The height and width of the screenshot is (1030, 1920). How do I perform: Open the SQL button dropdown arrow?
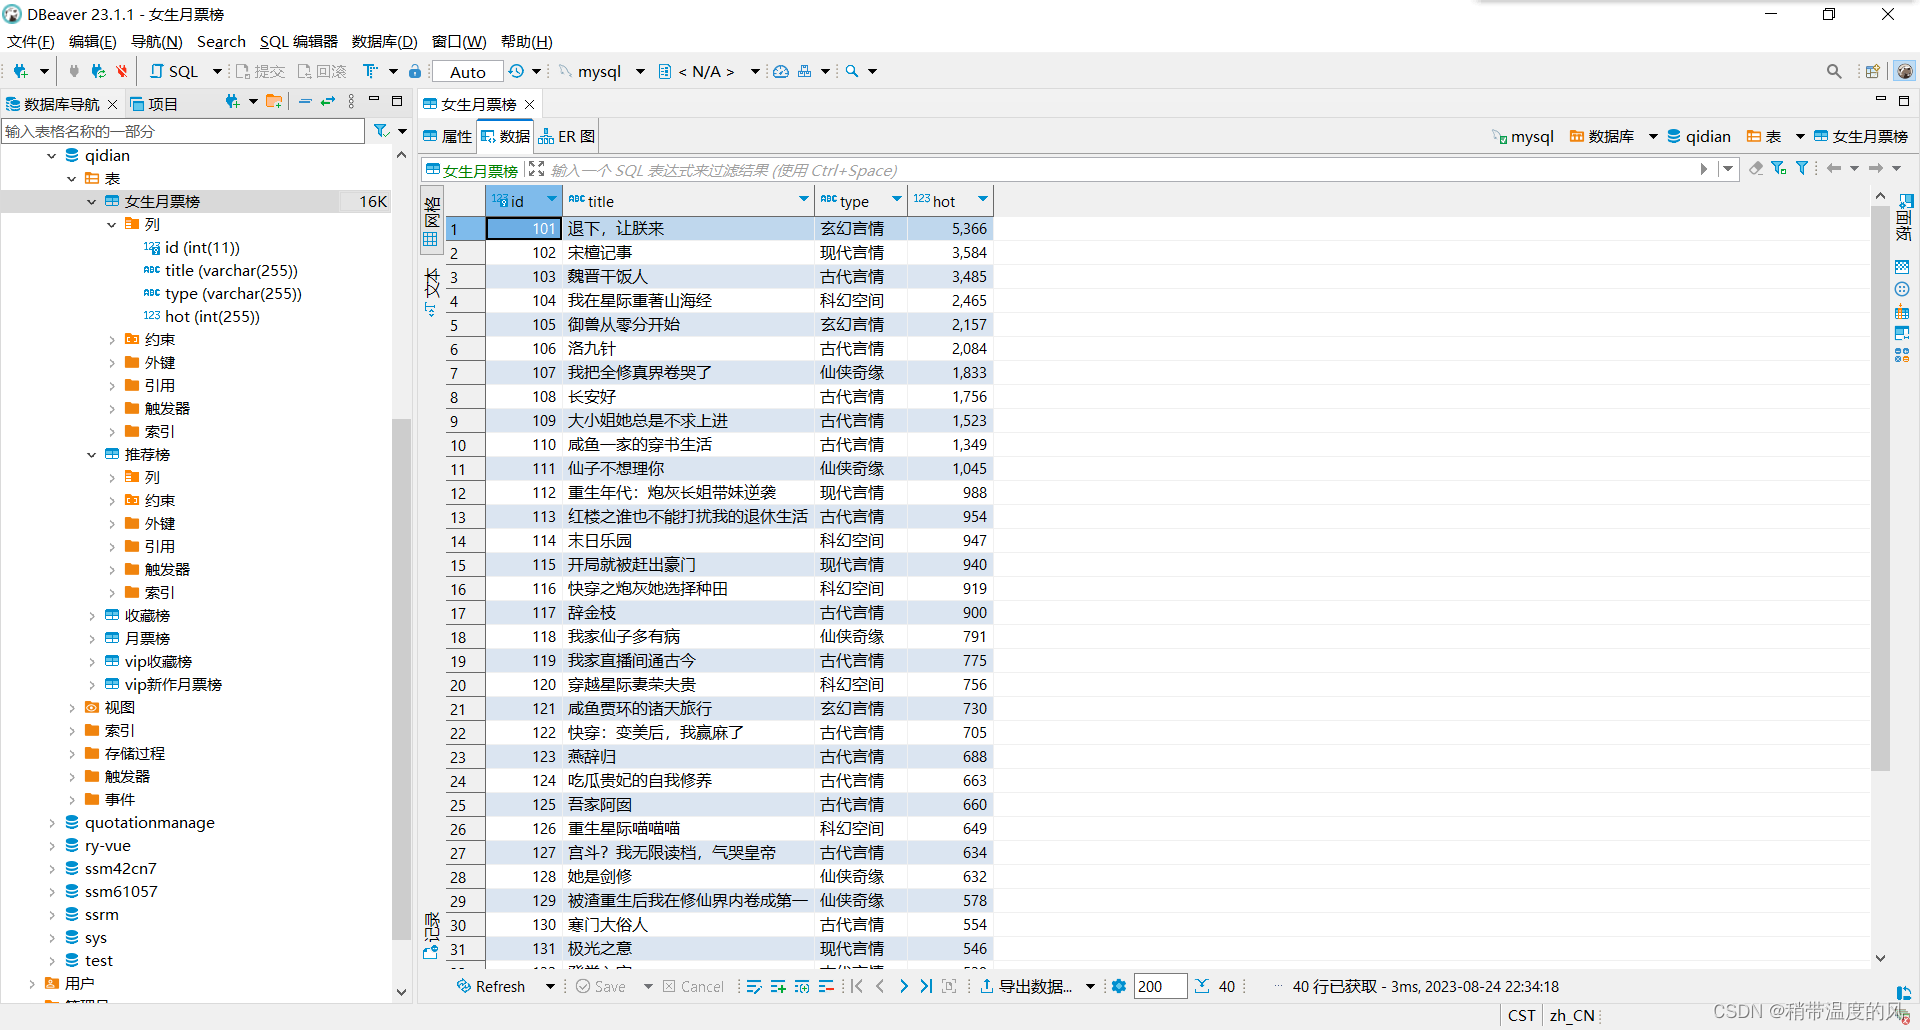coord(217,71)
